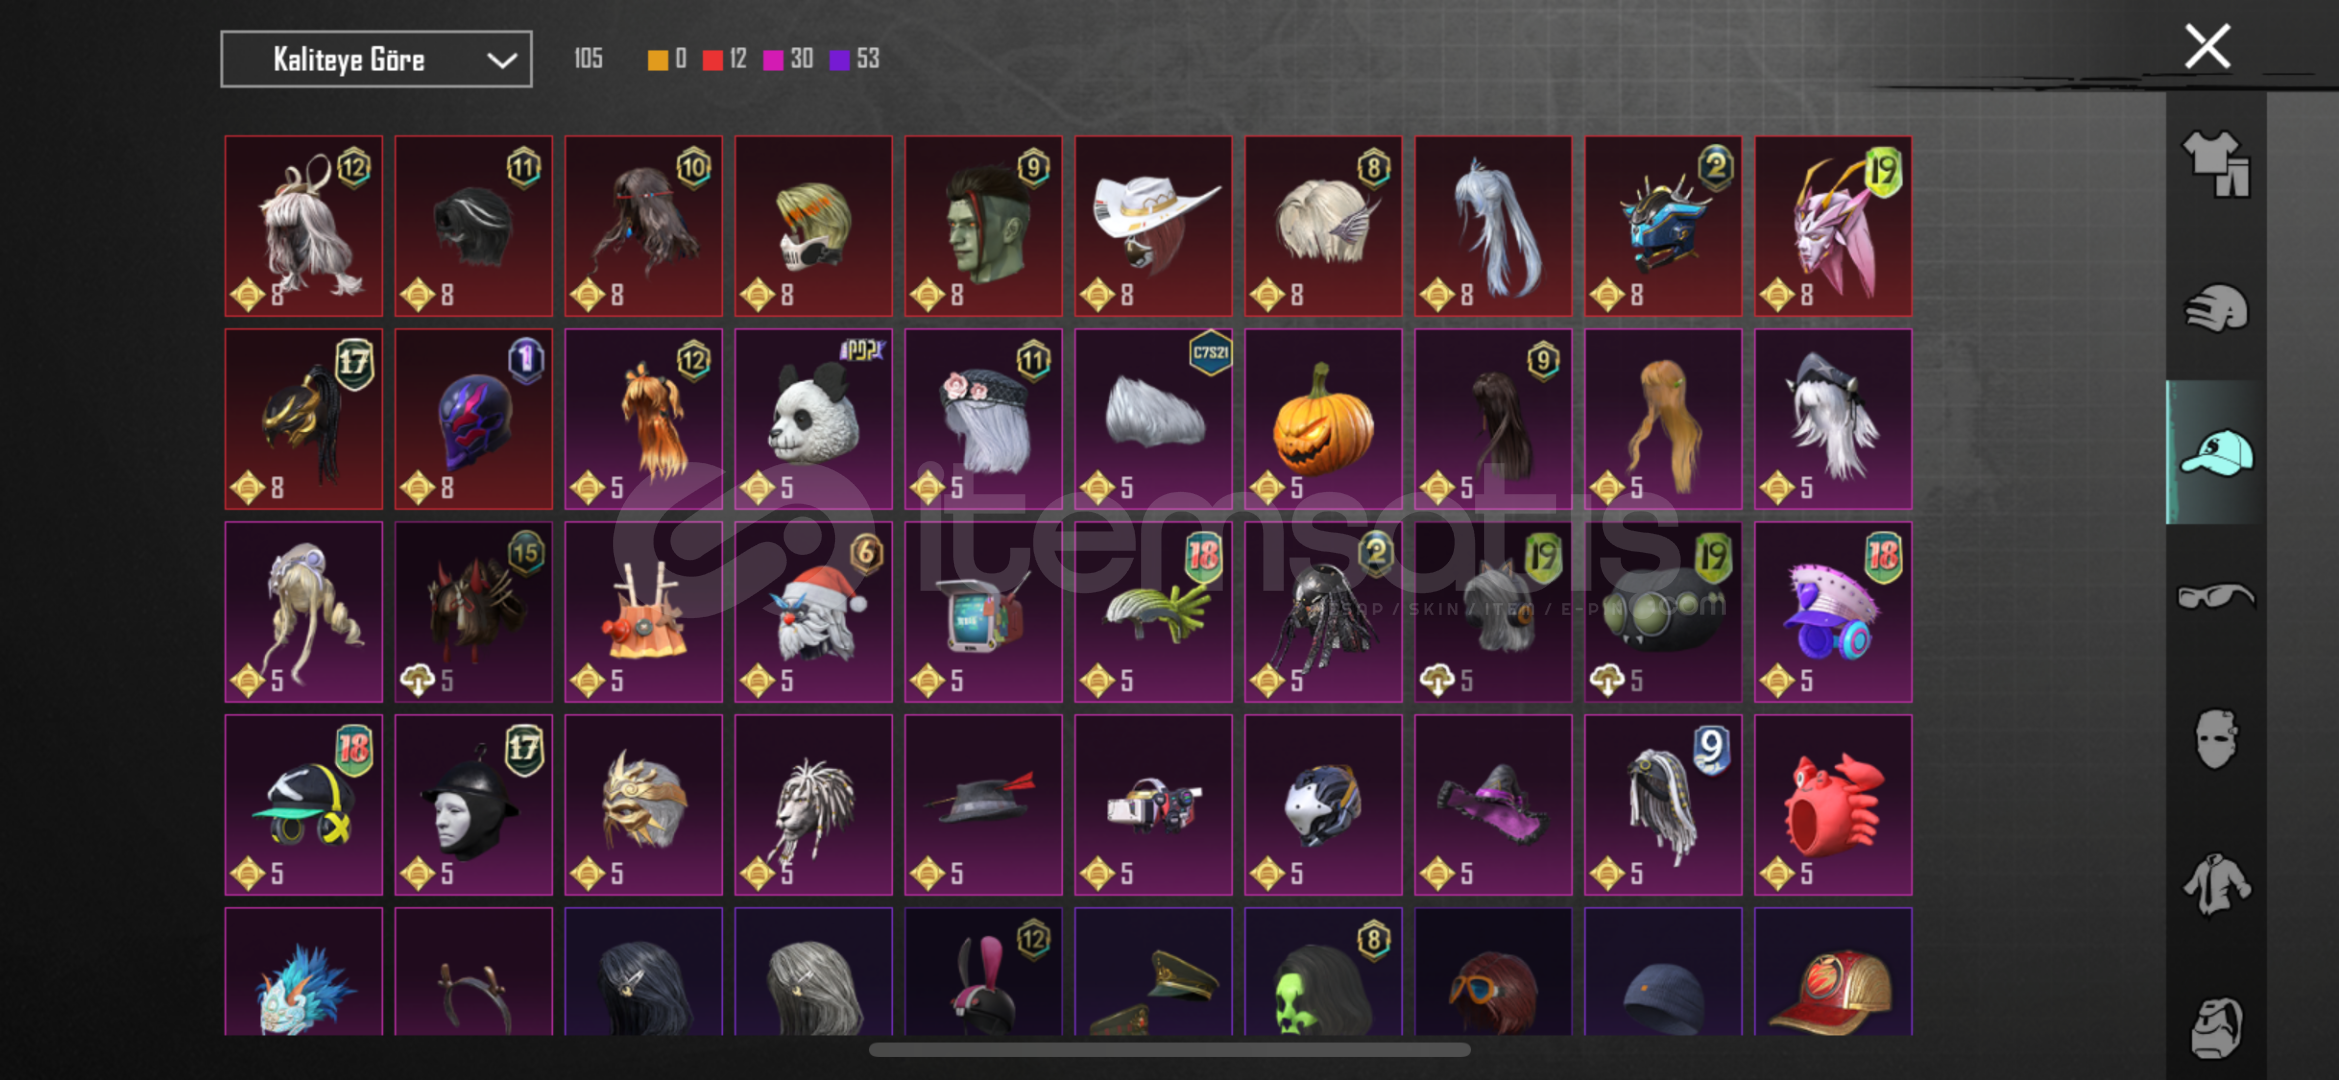
Task: Filter by the purple quality swatch
Action: [x=840, y=60]
